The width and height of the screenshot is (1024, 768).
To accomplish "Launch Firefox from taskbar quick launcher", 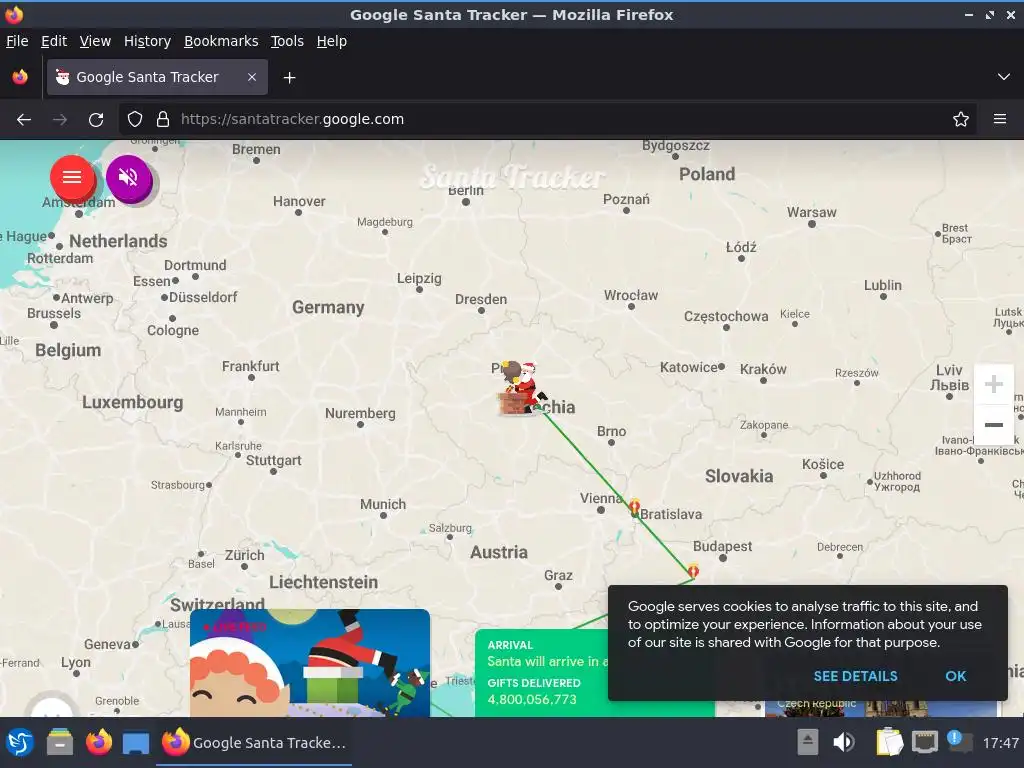I will 99,743.
